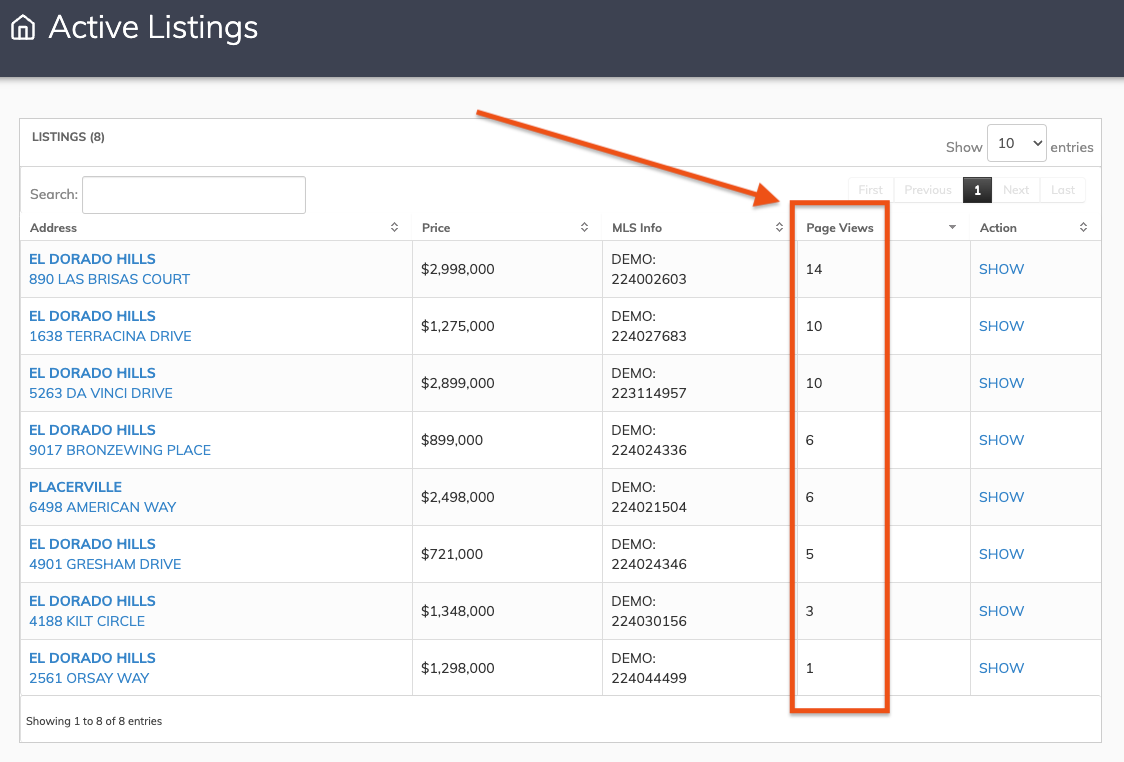Sort by Action column sort icon

[1083, 228]
